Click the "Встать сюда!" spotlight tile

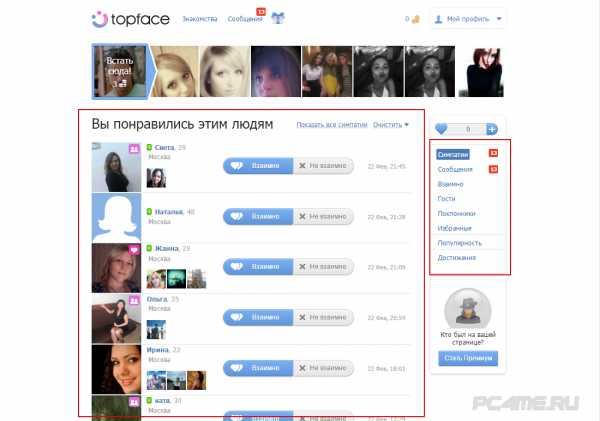tap(119, 71)
